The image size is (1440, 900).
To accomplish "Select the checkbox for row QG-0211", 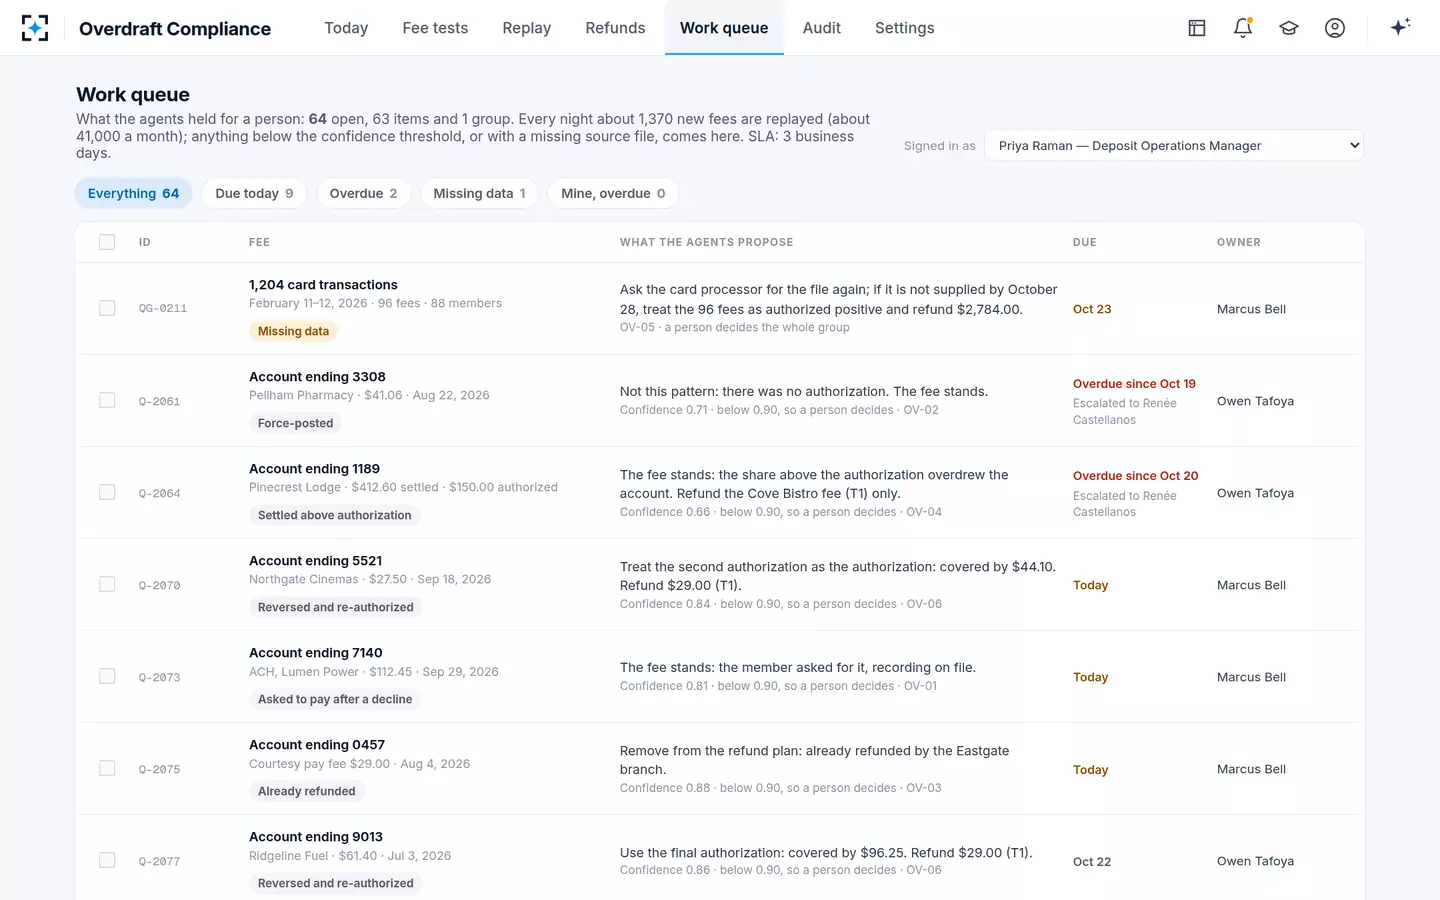I will click(x=107, y=308).
